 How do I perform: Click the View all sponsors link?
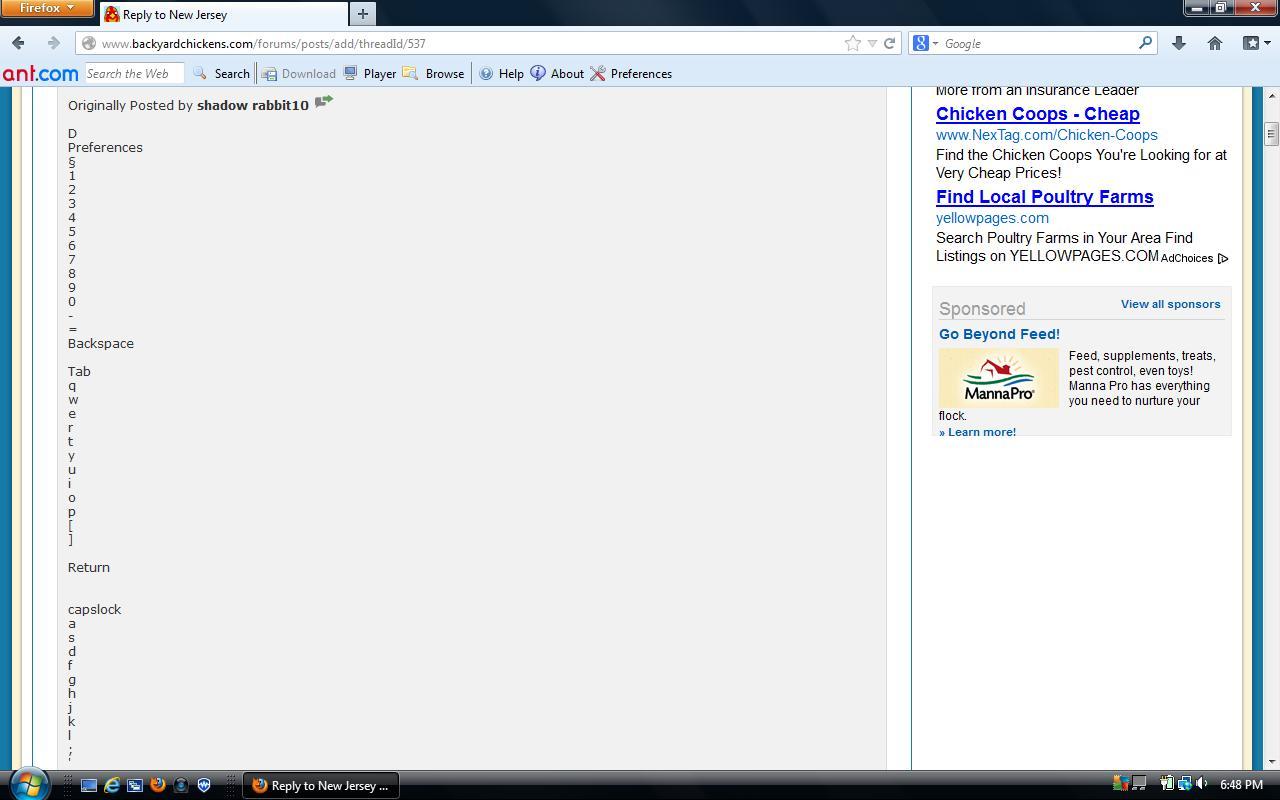pyautogui.click(x=1170, y=304)
